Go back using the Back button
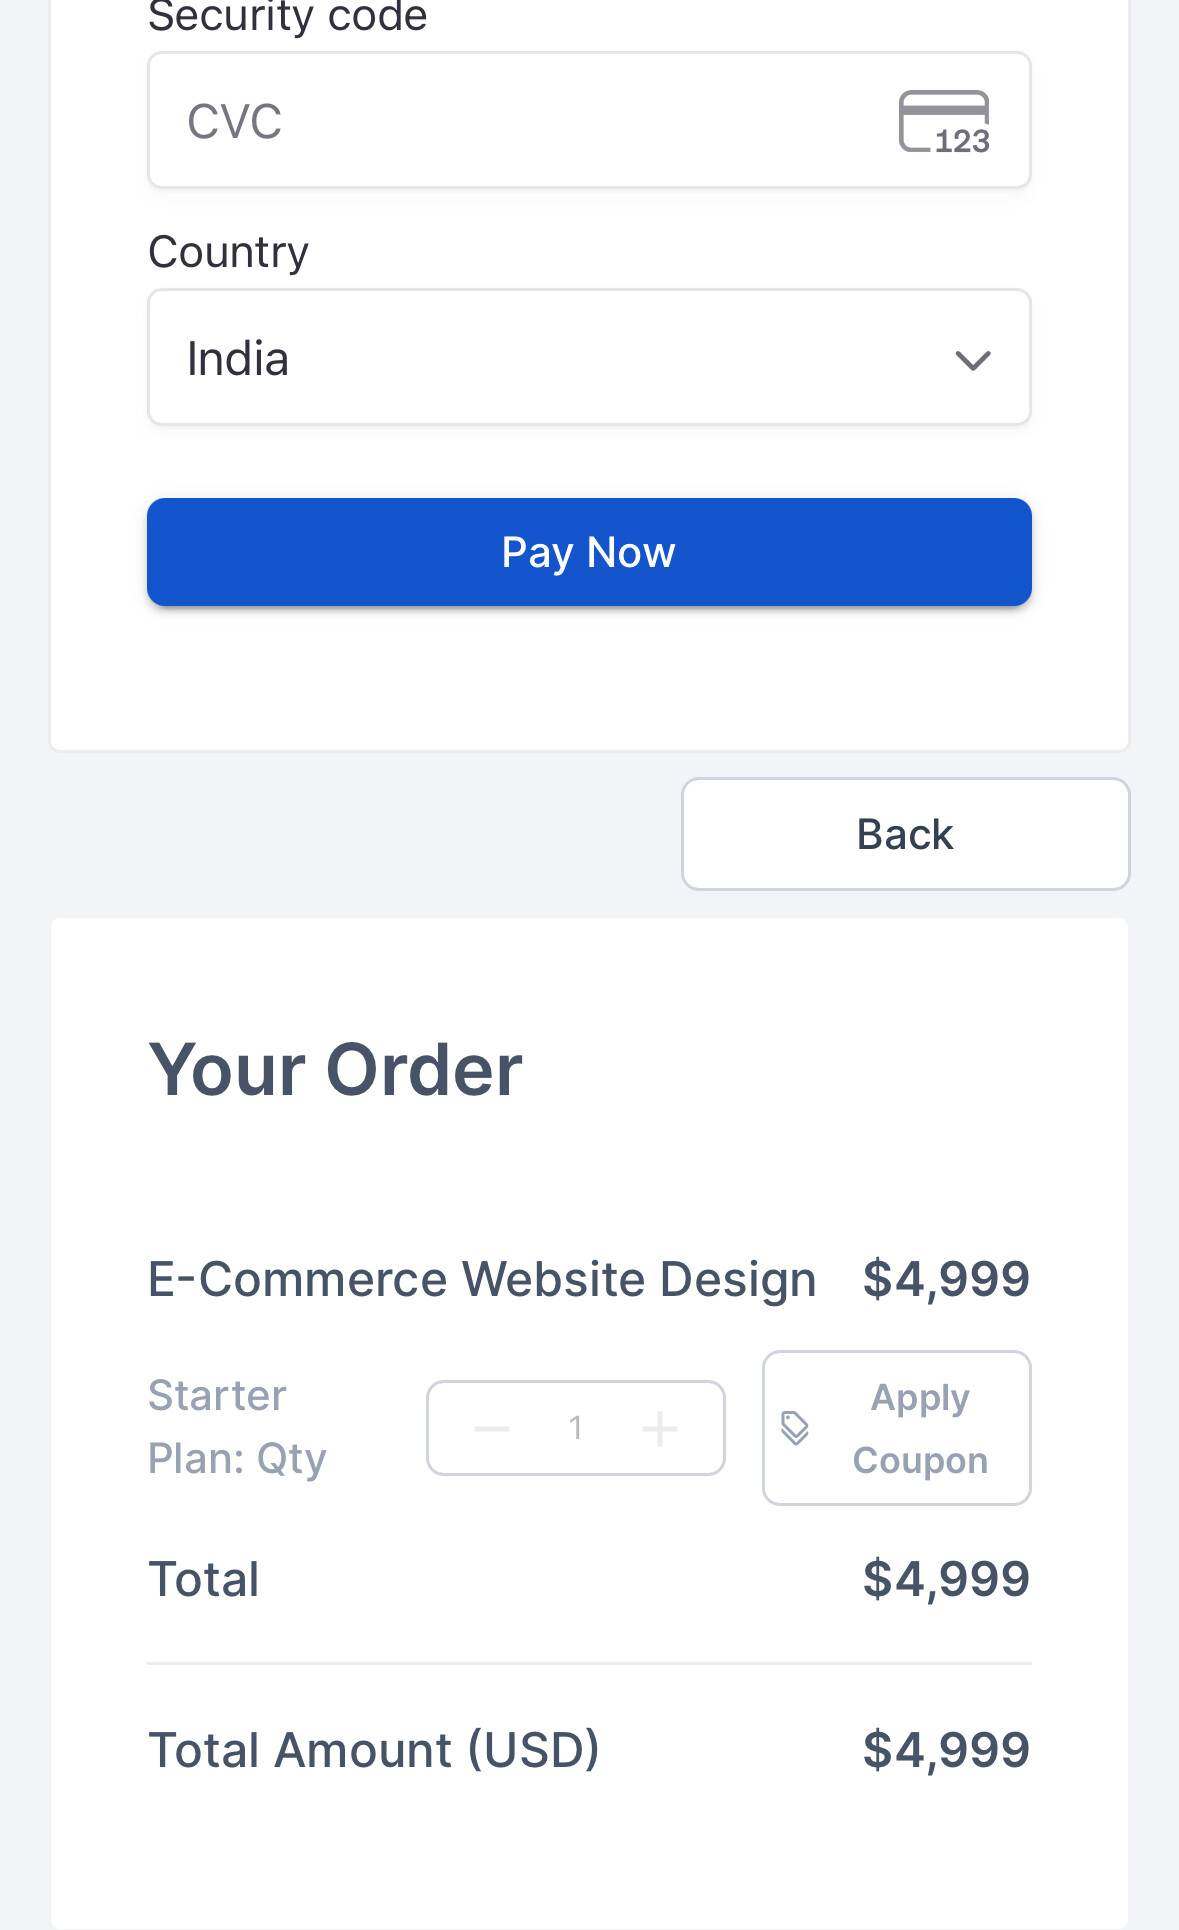Image resolution: width=1179 pixels, height=1930 pixels. tap(905, 834)
